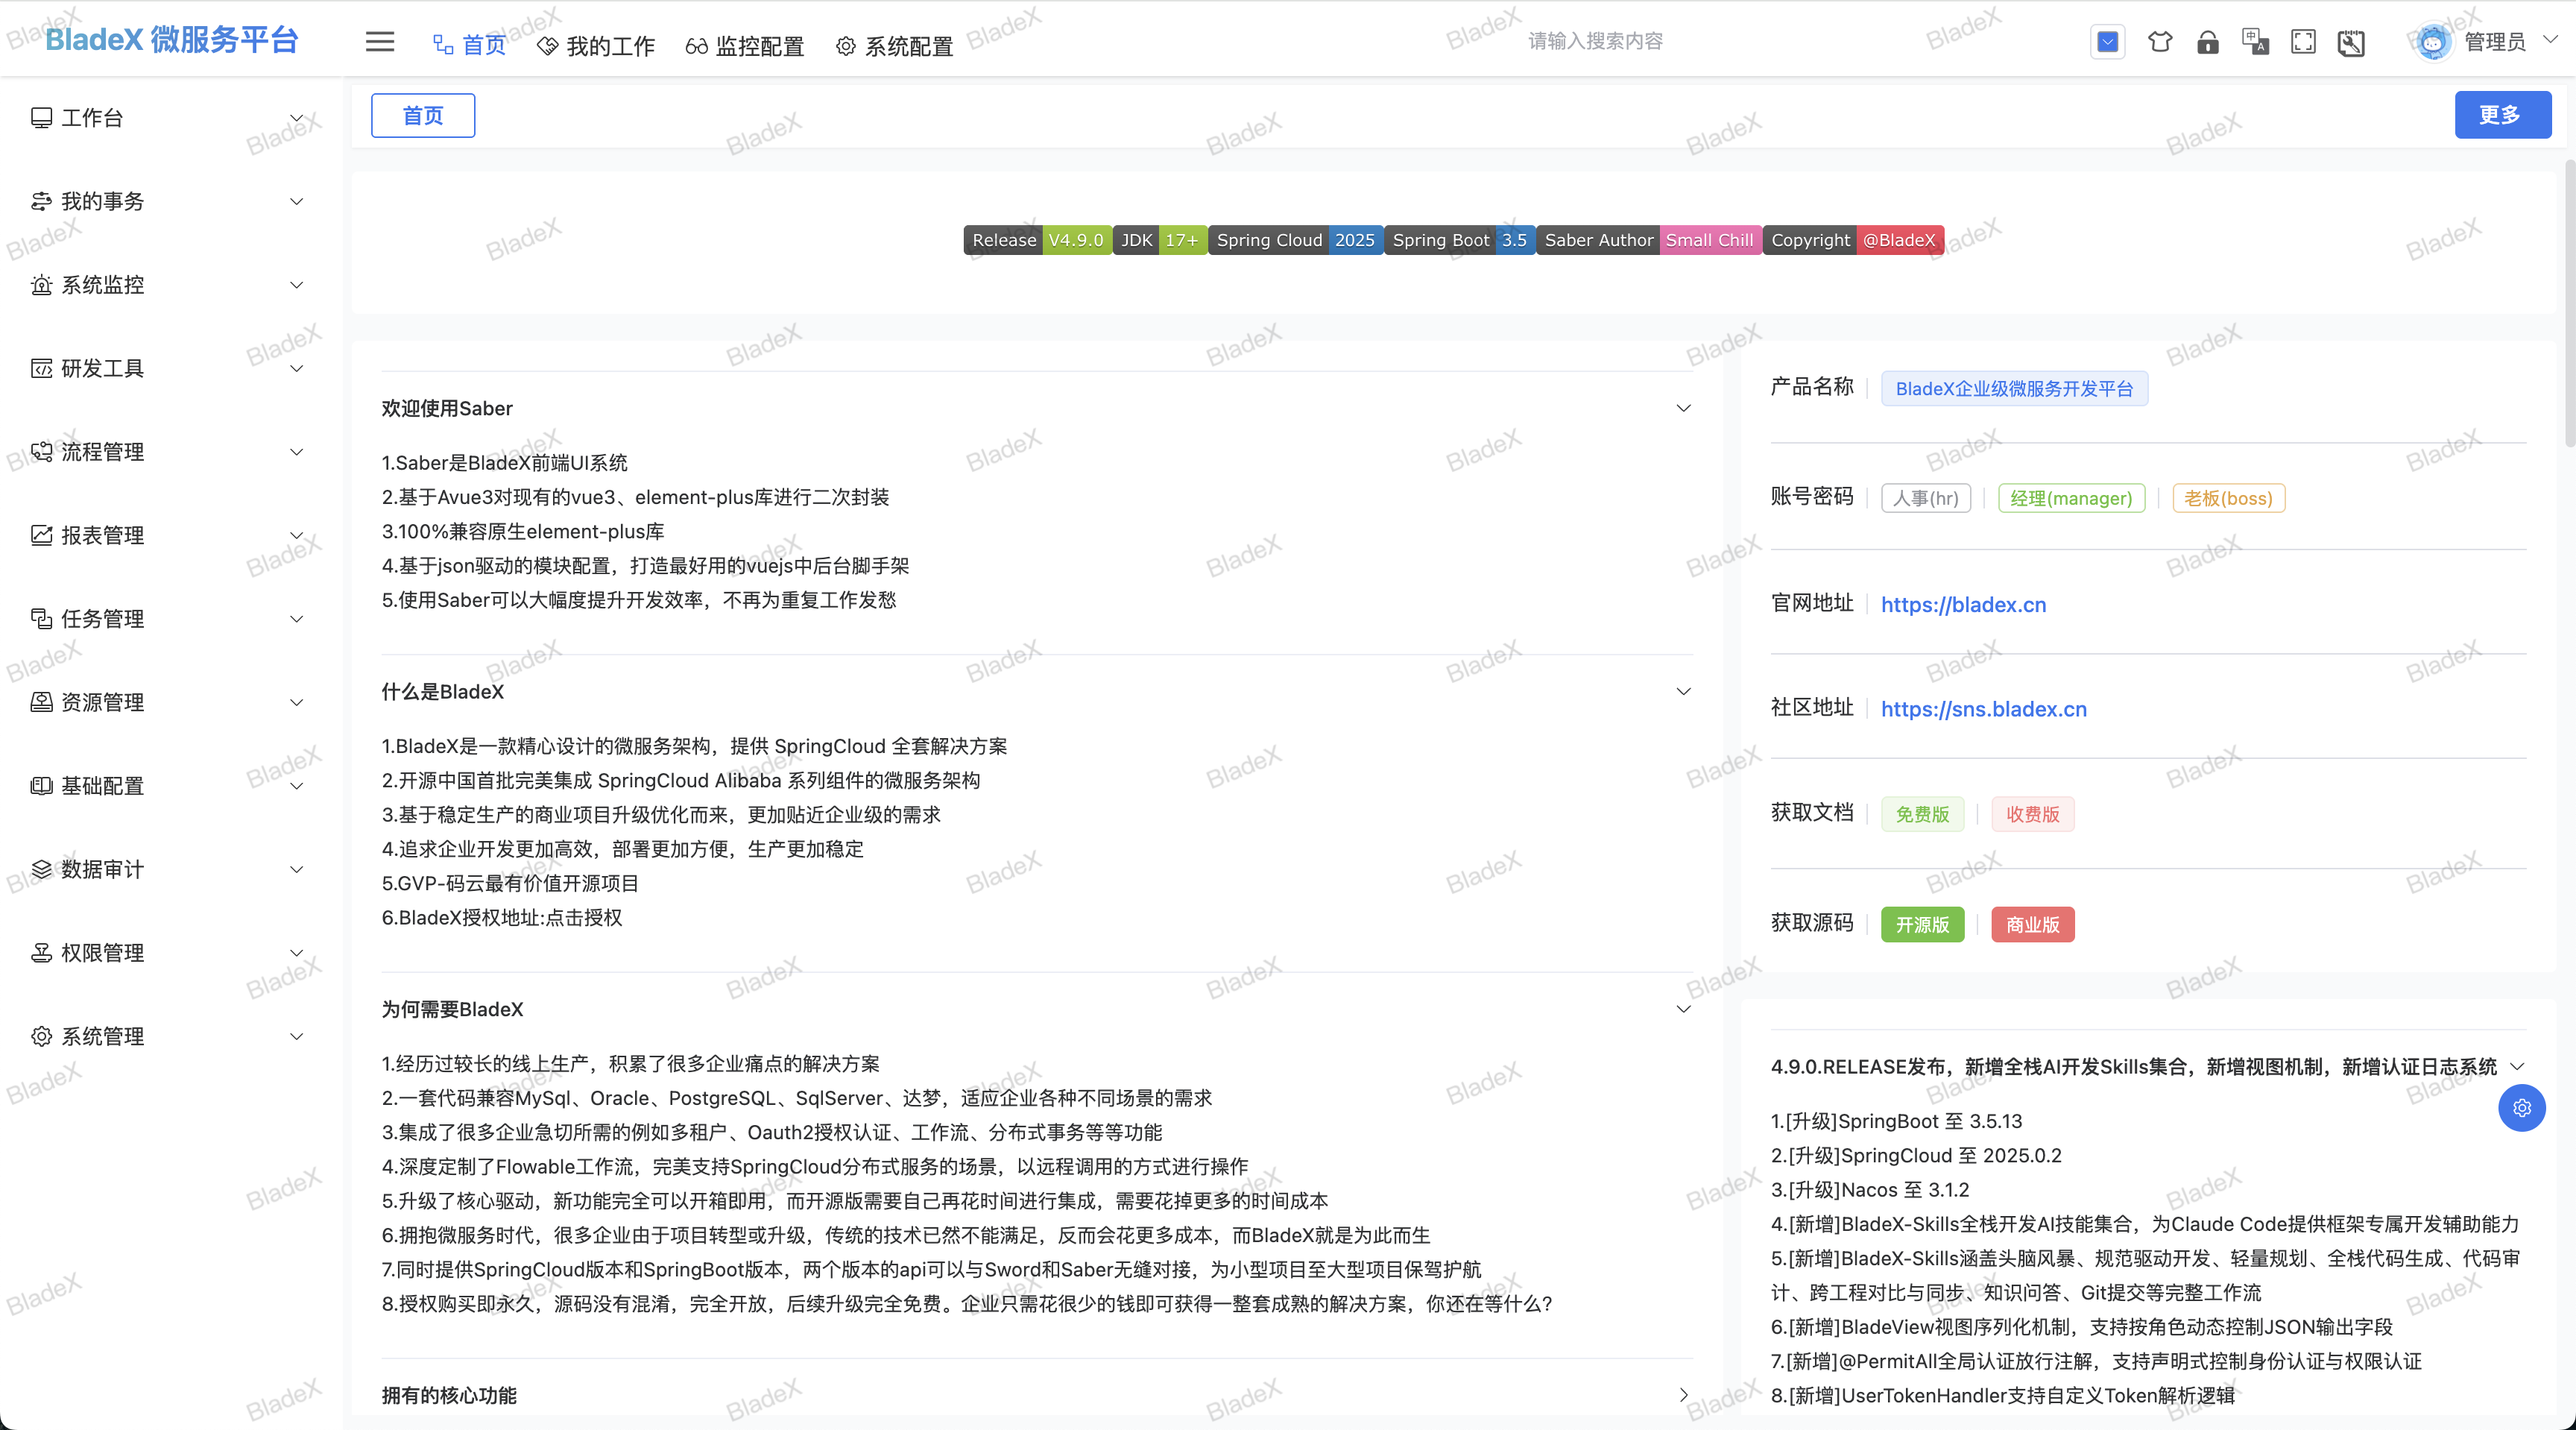Expand the 数据审计 sidebar chevron
Viewport: 2576px width, 1430px height.
click(297, 869)
